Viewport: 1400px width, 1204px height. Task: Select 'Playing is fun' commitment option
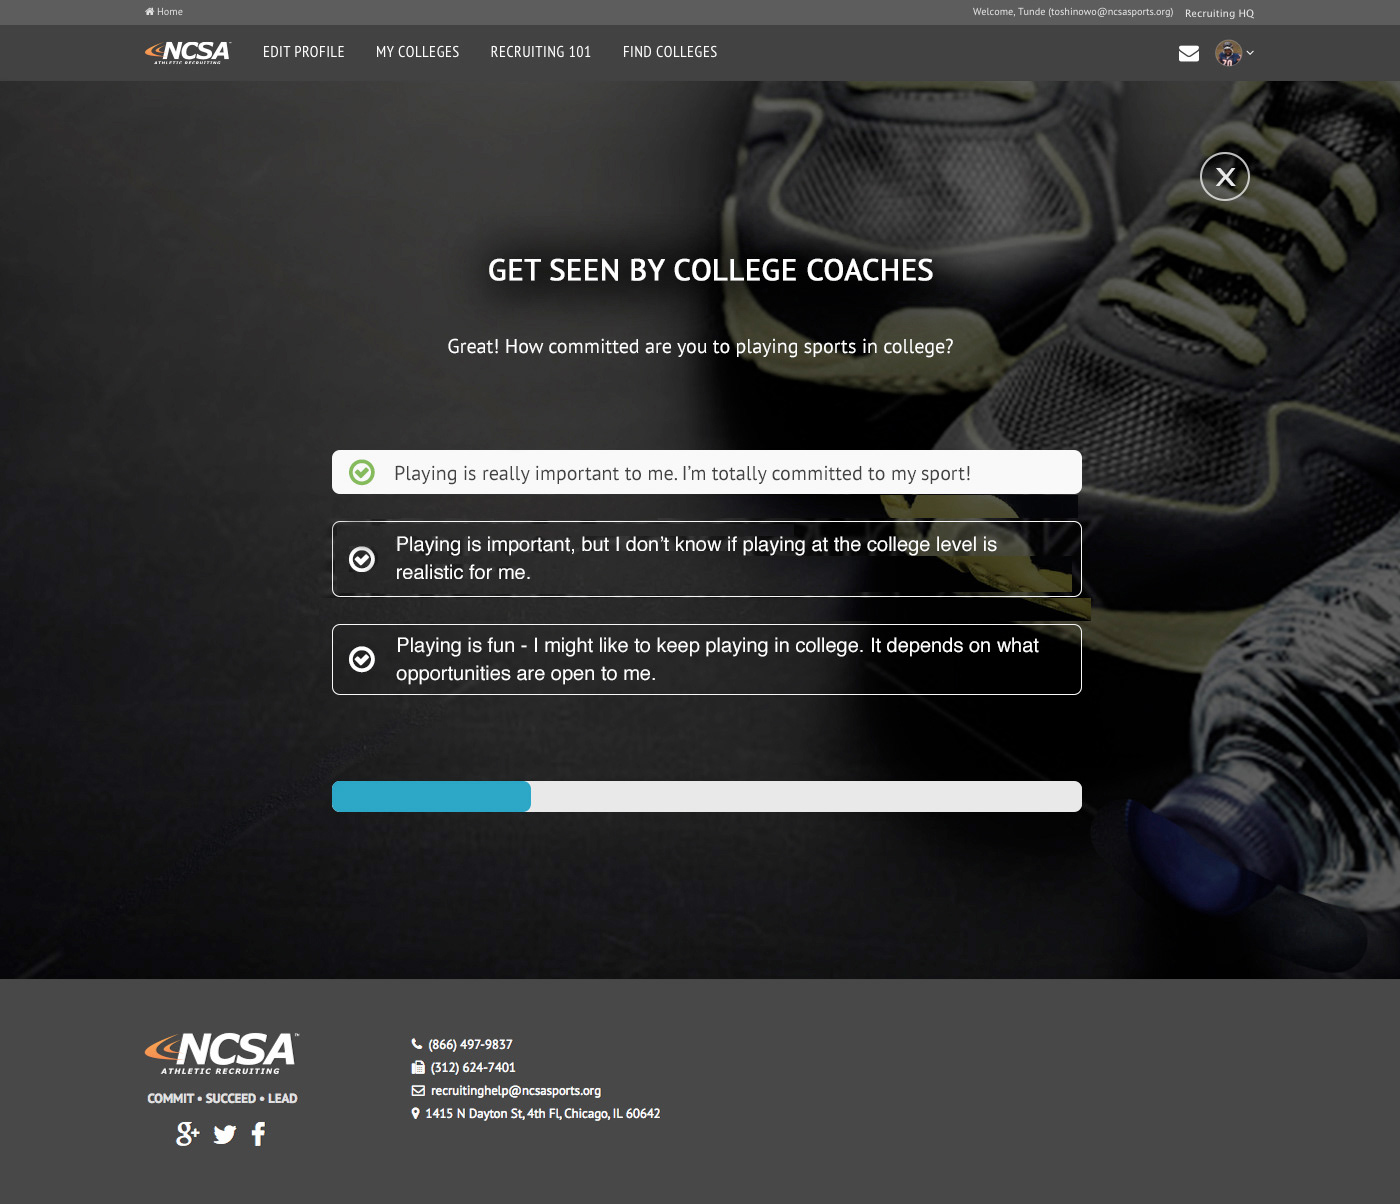707,659
